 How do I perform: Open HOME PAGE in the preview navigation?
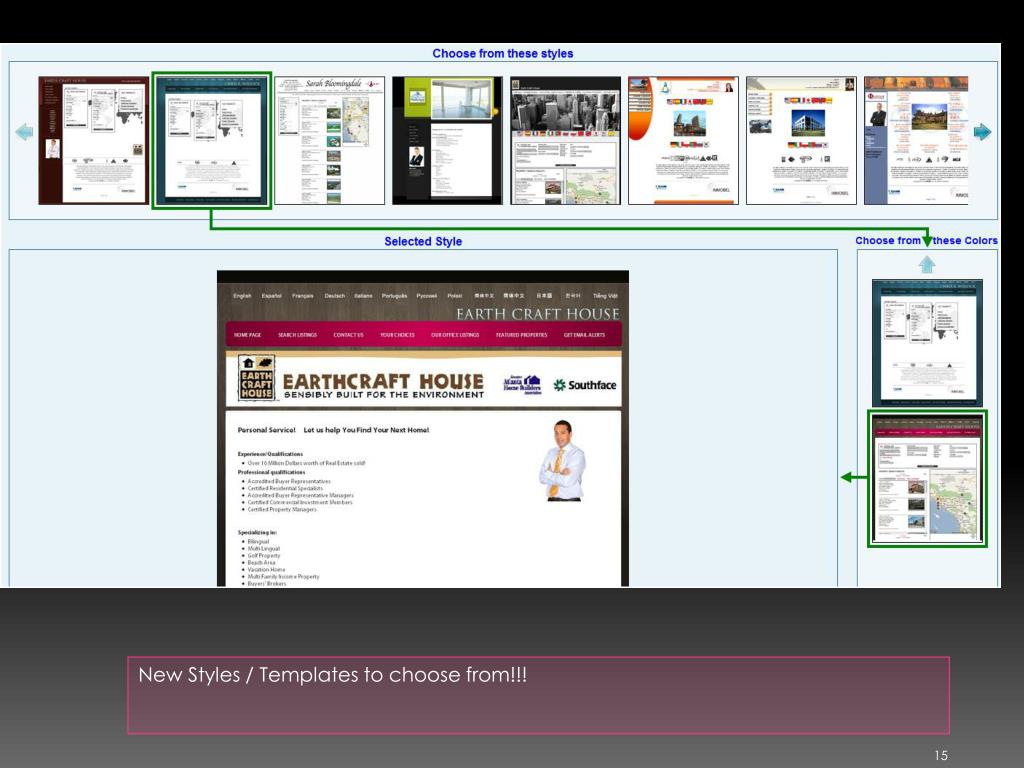(248, 335)
